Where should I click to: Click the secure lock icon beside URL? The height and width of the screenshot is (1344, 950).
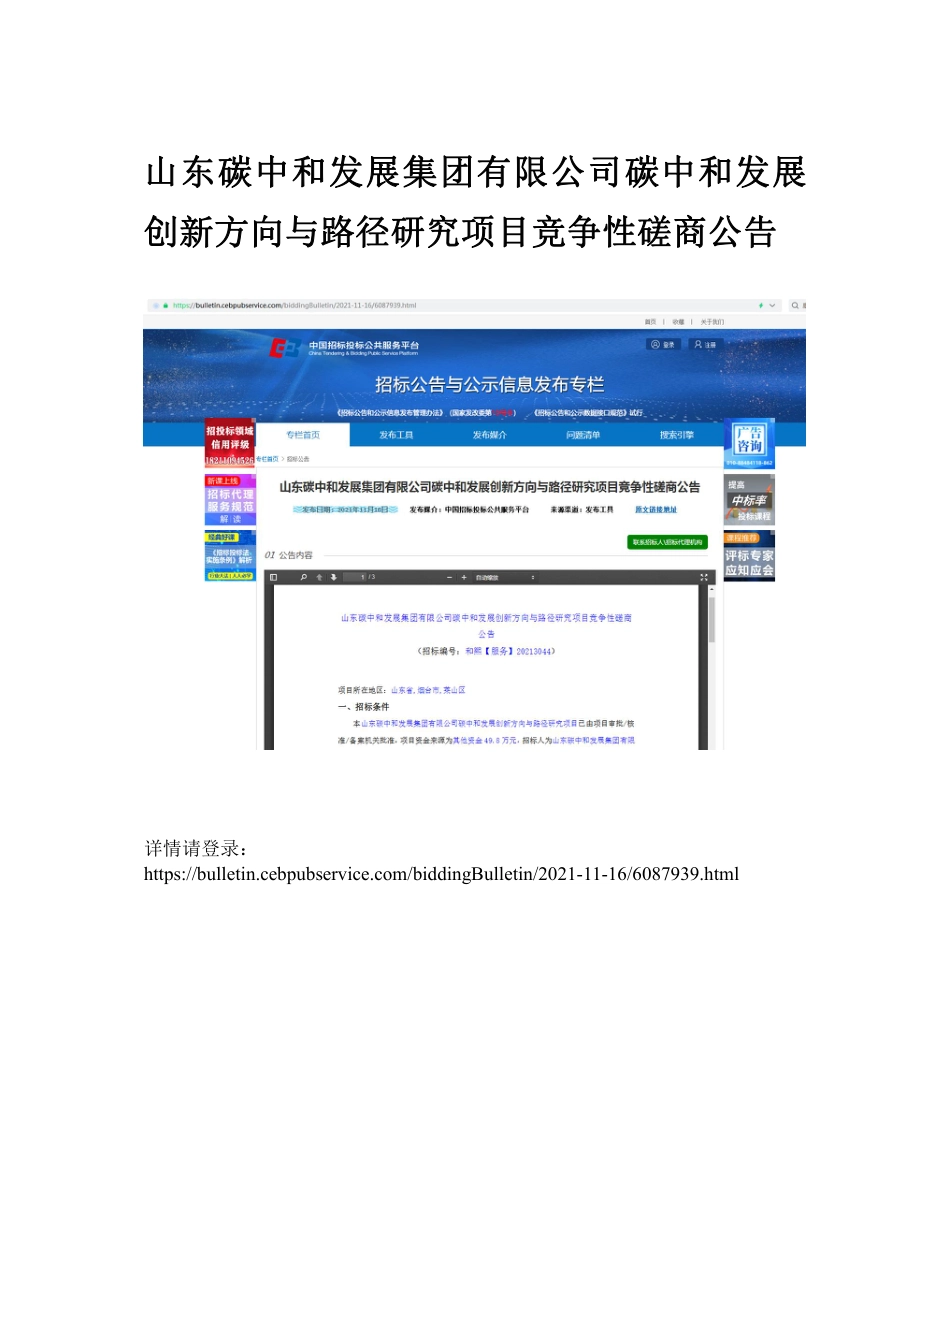pos(166,305)
